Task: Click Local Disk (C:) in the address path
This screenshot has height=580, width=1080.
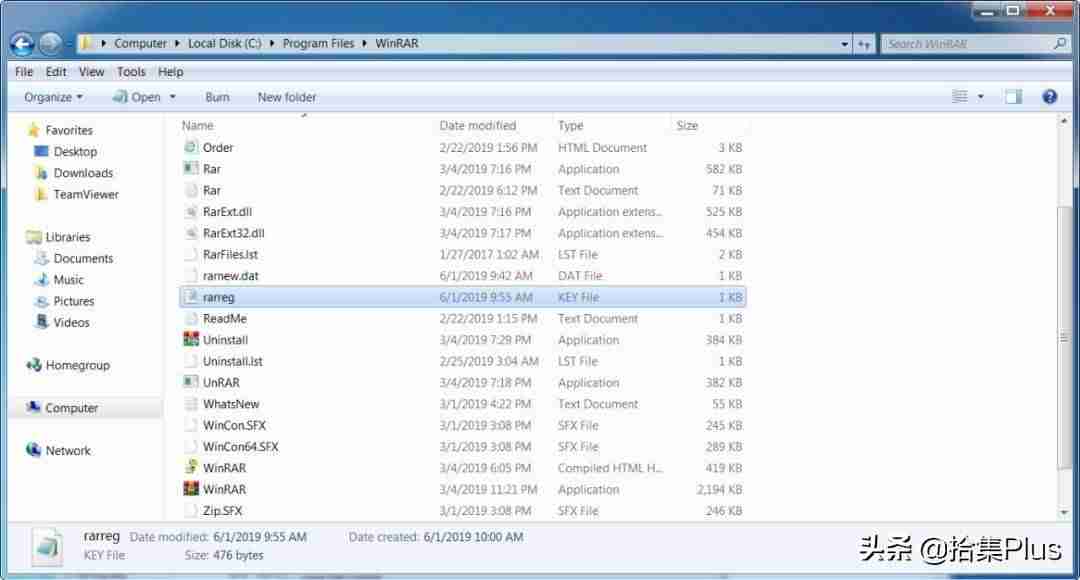Action: 225,43
